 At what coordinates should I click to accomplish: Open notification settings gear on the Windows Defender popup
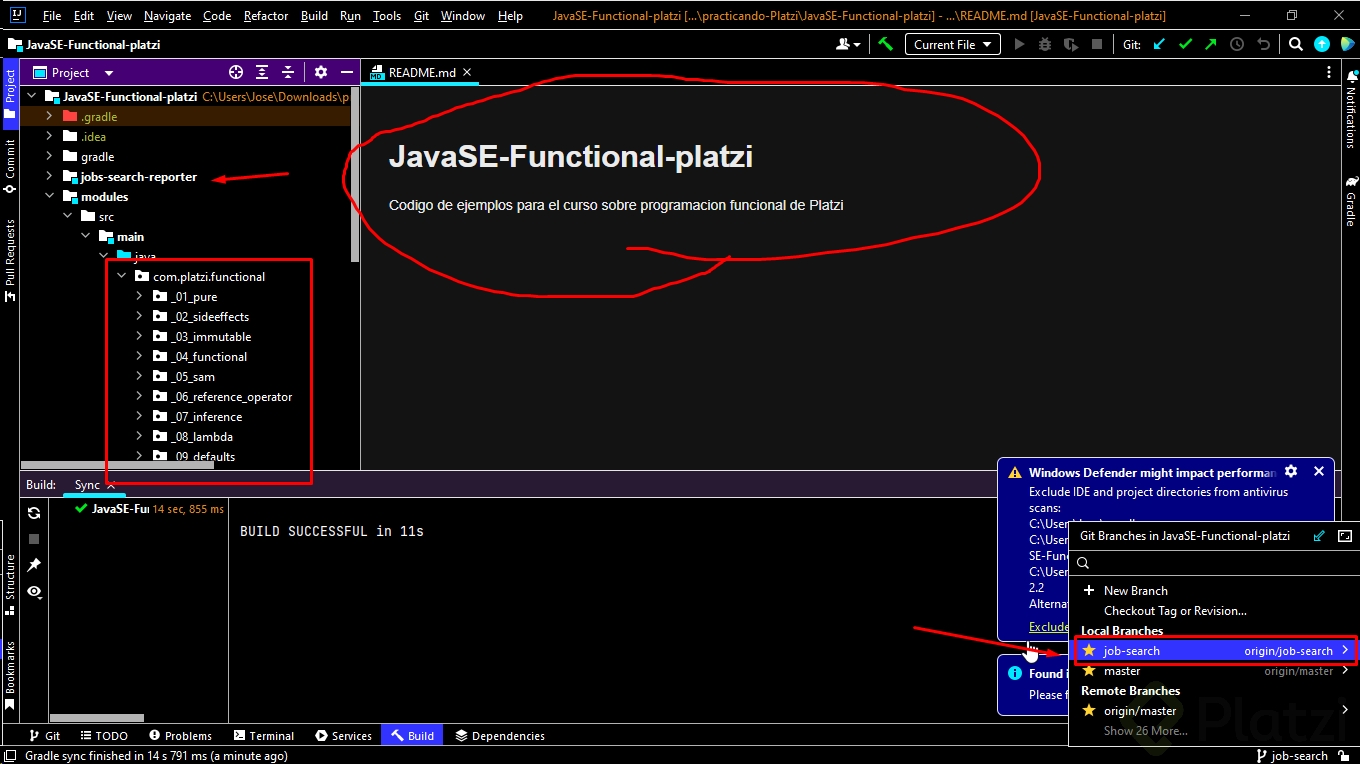(1291, 471)
